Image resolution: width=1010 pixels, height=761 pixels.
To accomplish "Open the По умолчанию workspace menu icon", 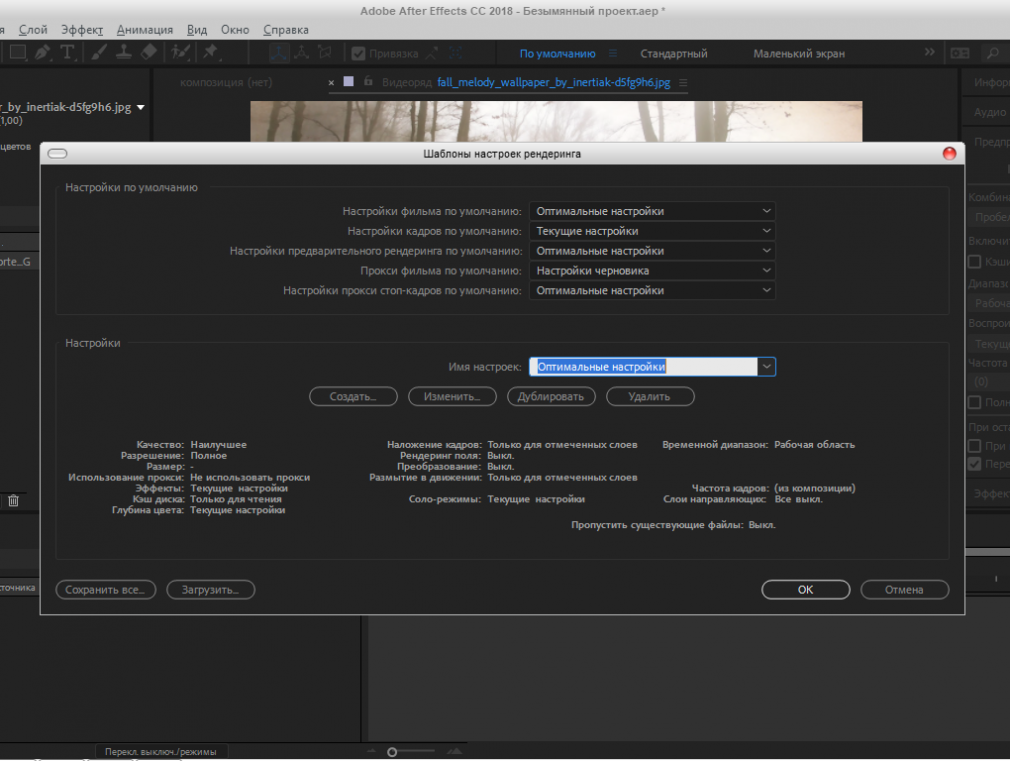I will [613, 53].
